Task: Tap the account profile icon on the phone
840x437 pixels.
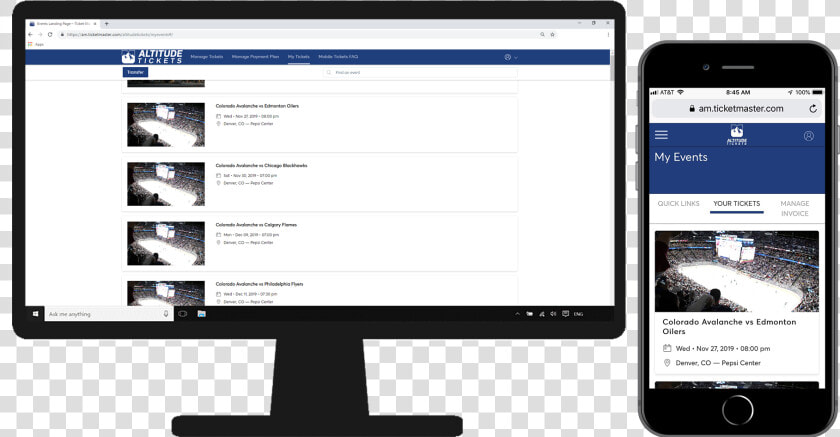Action: (x=809, y=136)
